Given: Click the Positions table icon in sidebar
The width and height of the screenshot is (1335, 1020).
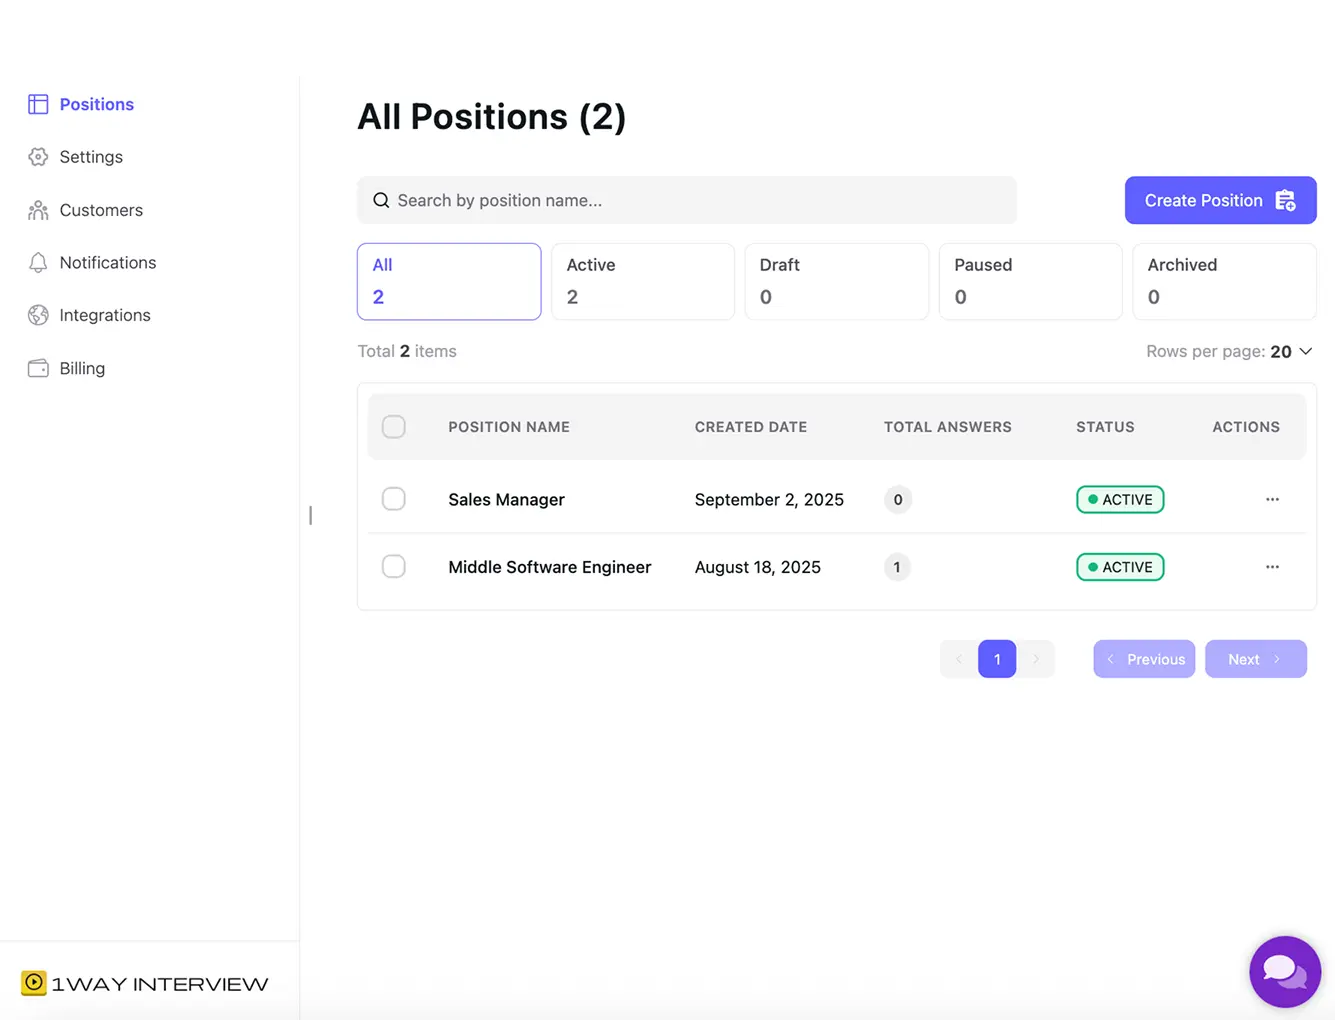Looking at the screenshot, I should (x=38, y=104).
